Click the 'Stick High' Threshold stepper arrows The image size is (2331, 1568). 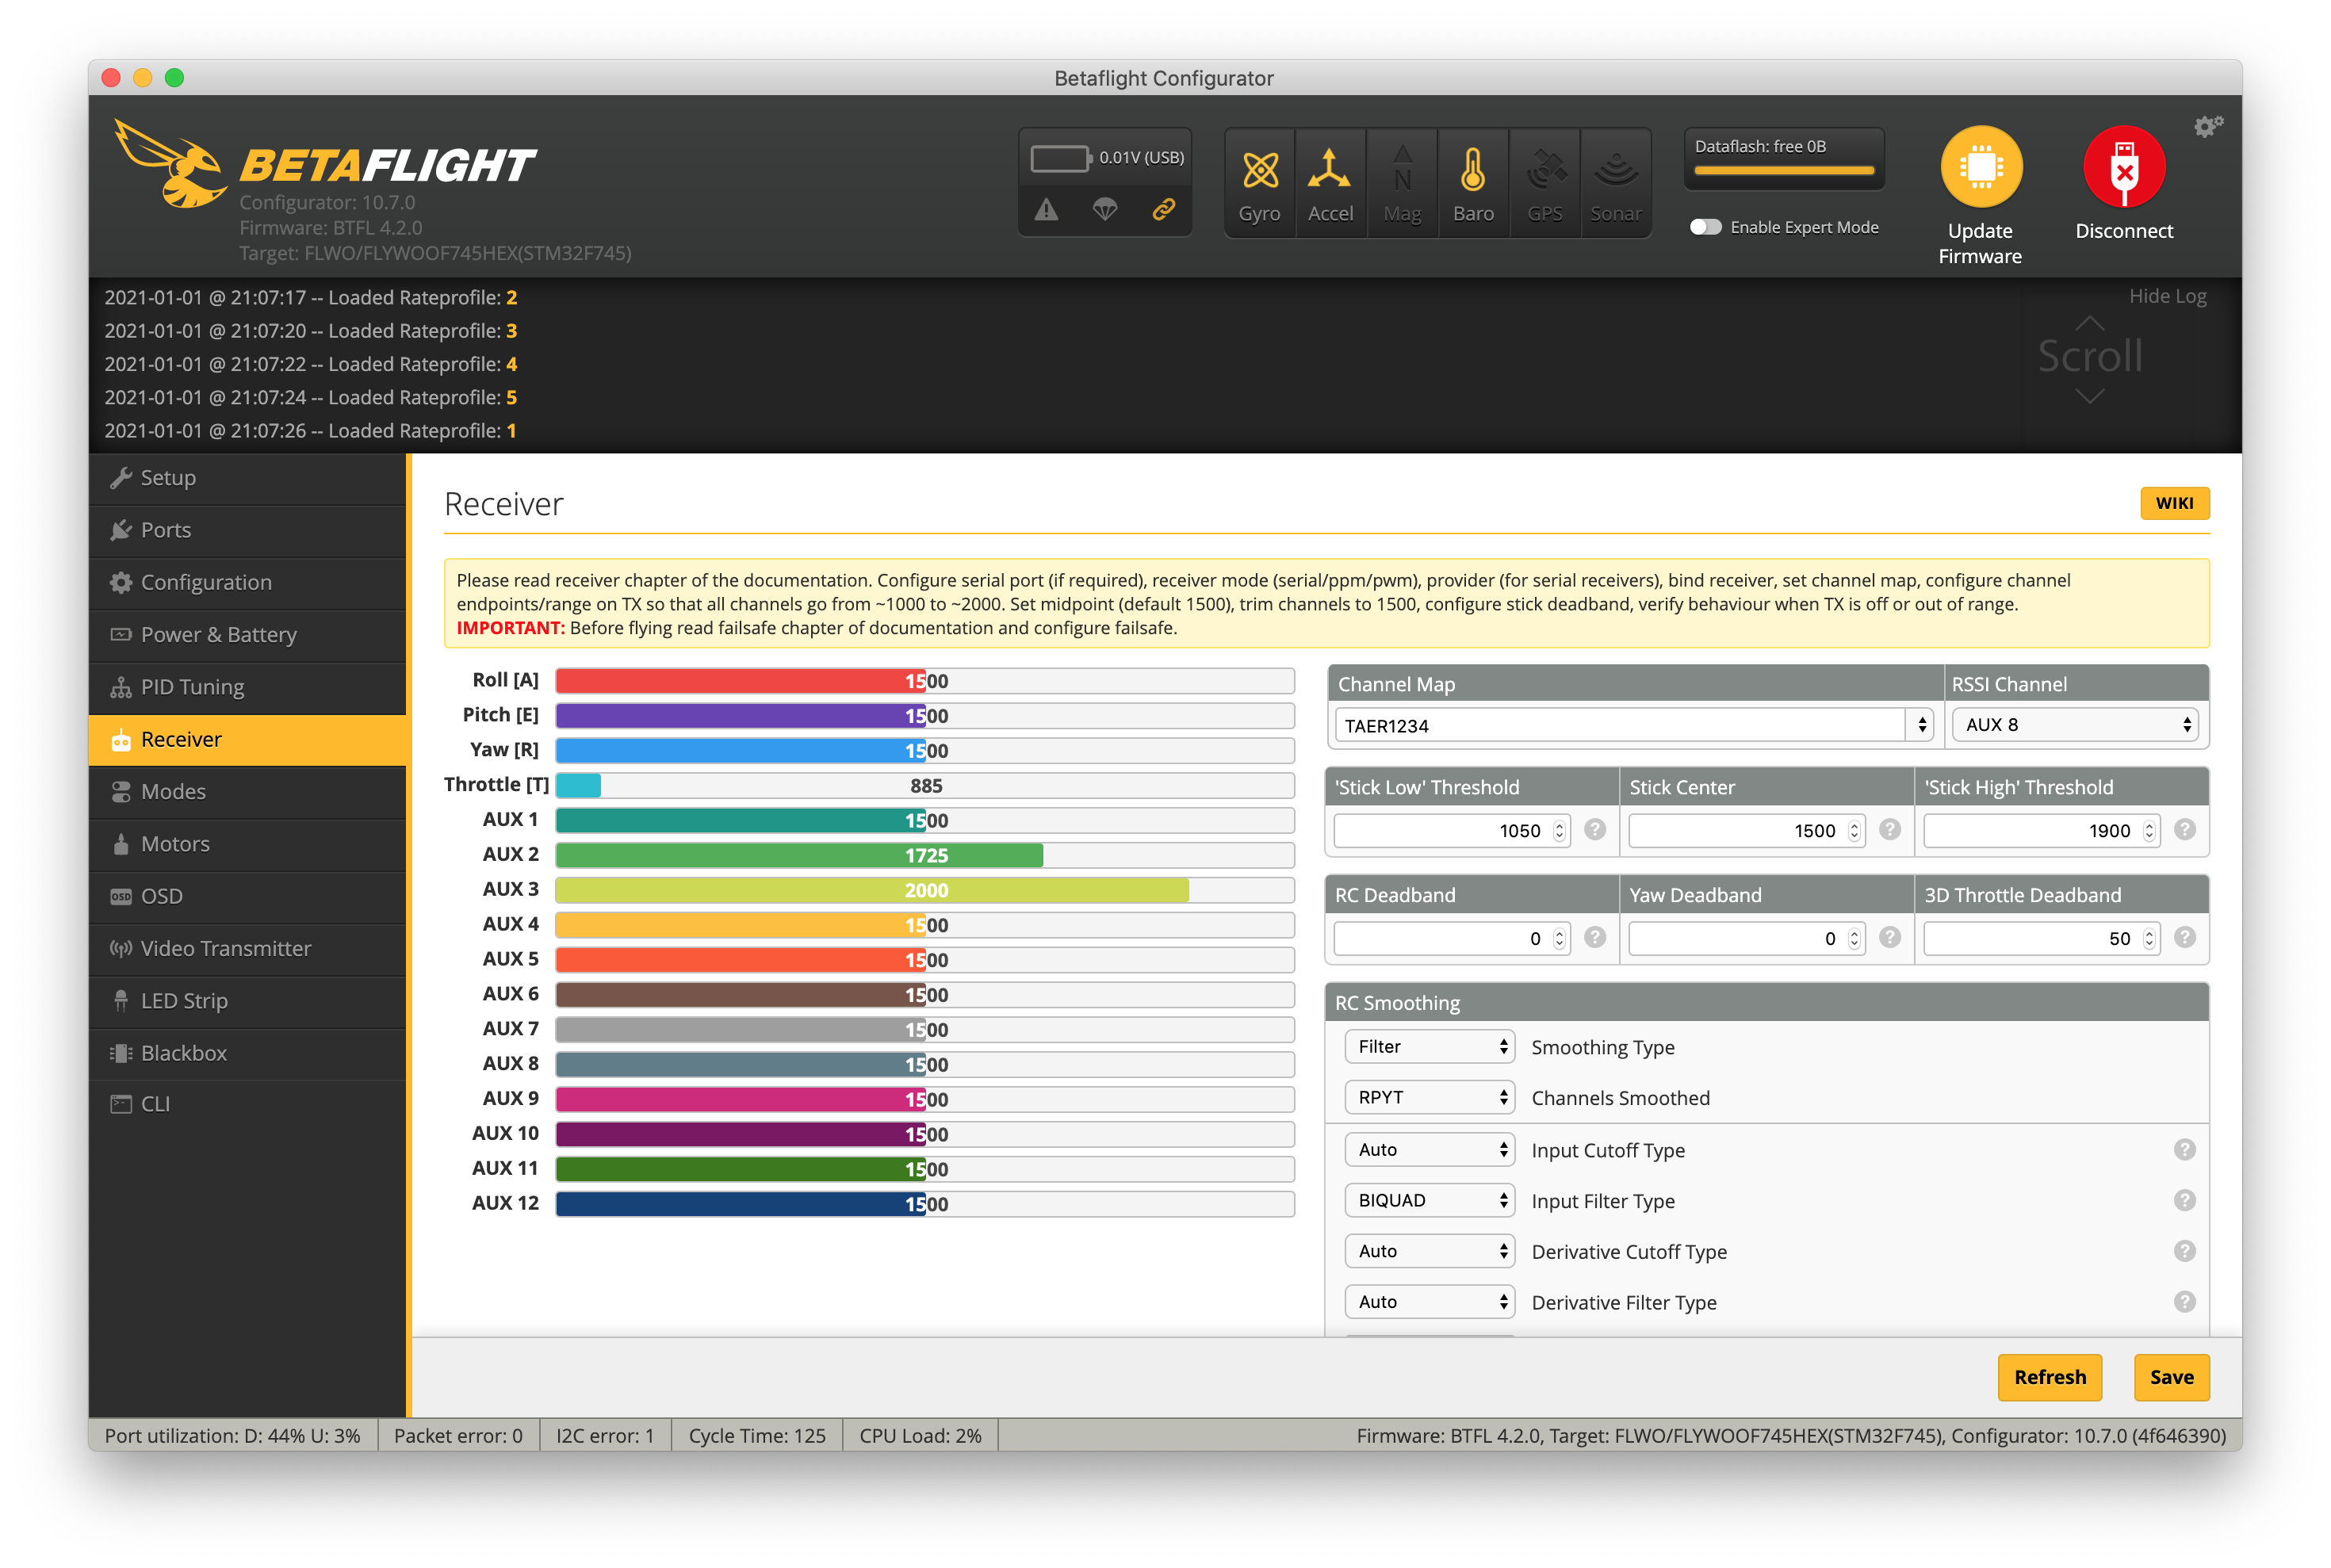(2148, 831)
